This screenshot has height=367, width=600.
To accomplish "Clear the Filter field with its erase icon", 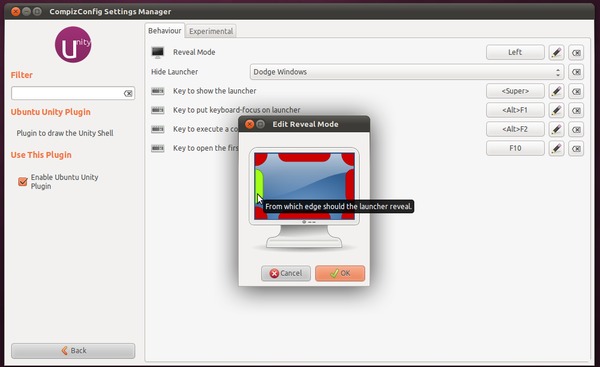I will (x=128, y=93).
